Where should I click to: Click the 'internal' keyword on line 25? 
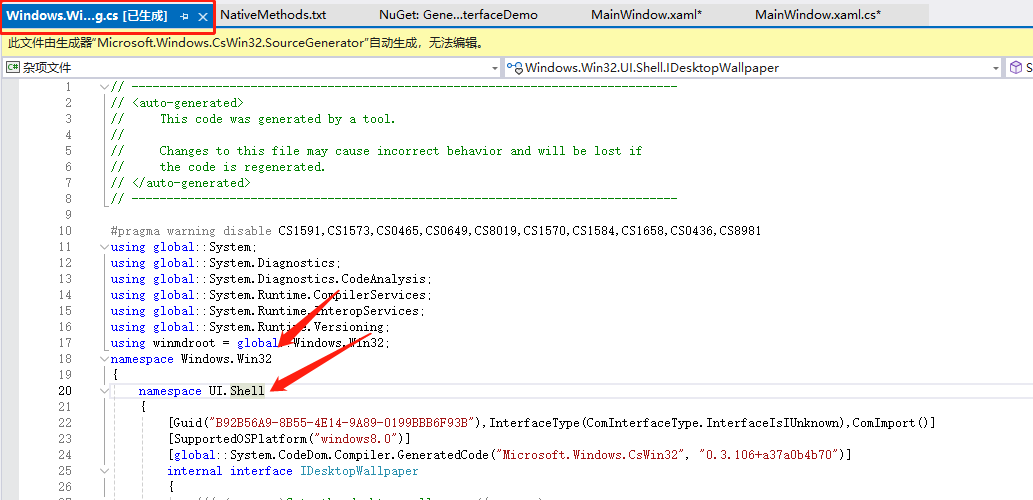click(194, 471)
